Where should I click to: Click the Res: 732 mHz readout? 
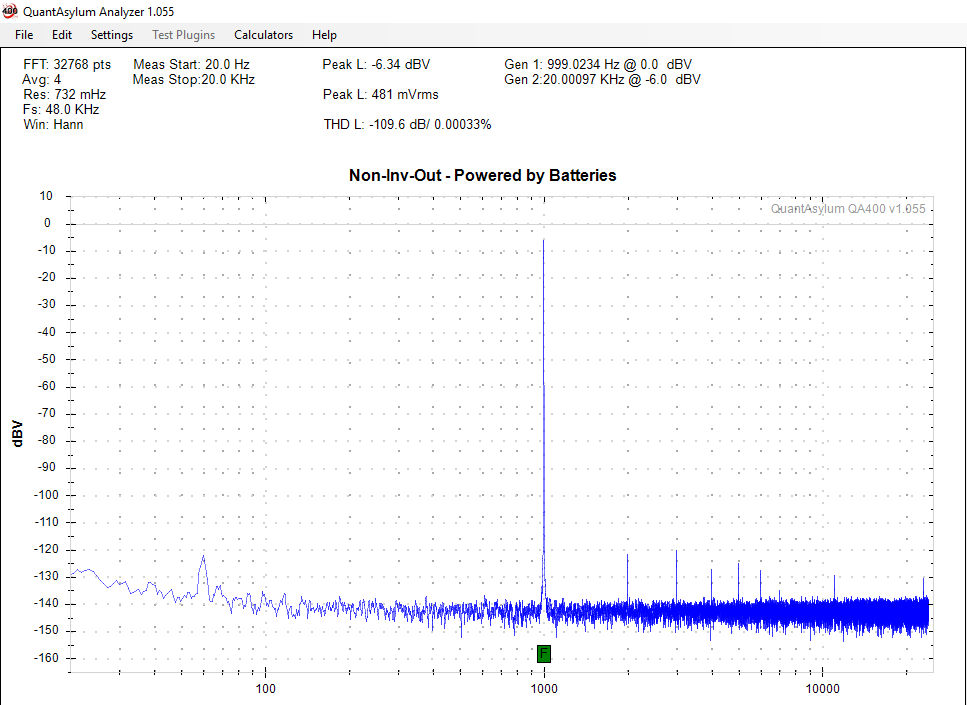coord(64,94)
